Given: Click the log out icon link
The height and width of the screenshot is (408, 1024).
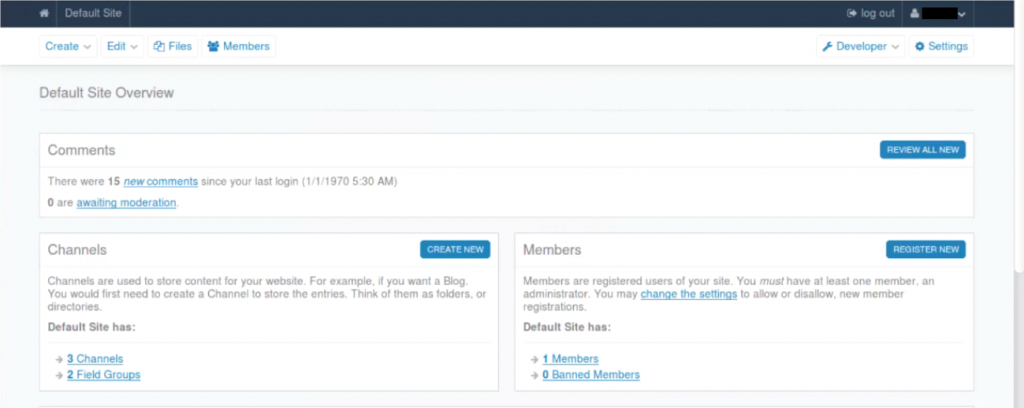Looking at the screenshot, I should 871,13.
